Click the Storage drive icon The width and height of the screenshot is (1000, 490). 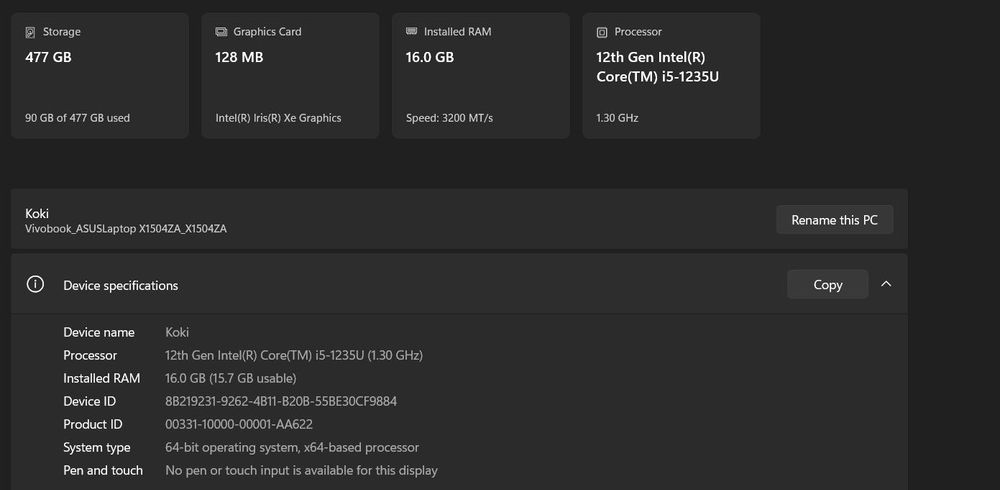31,32
